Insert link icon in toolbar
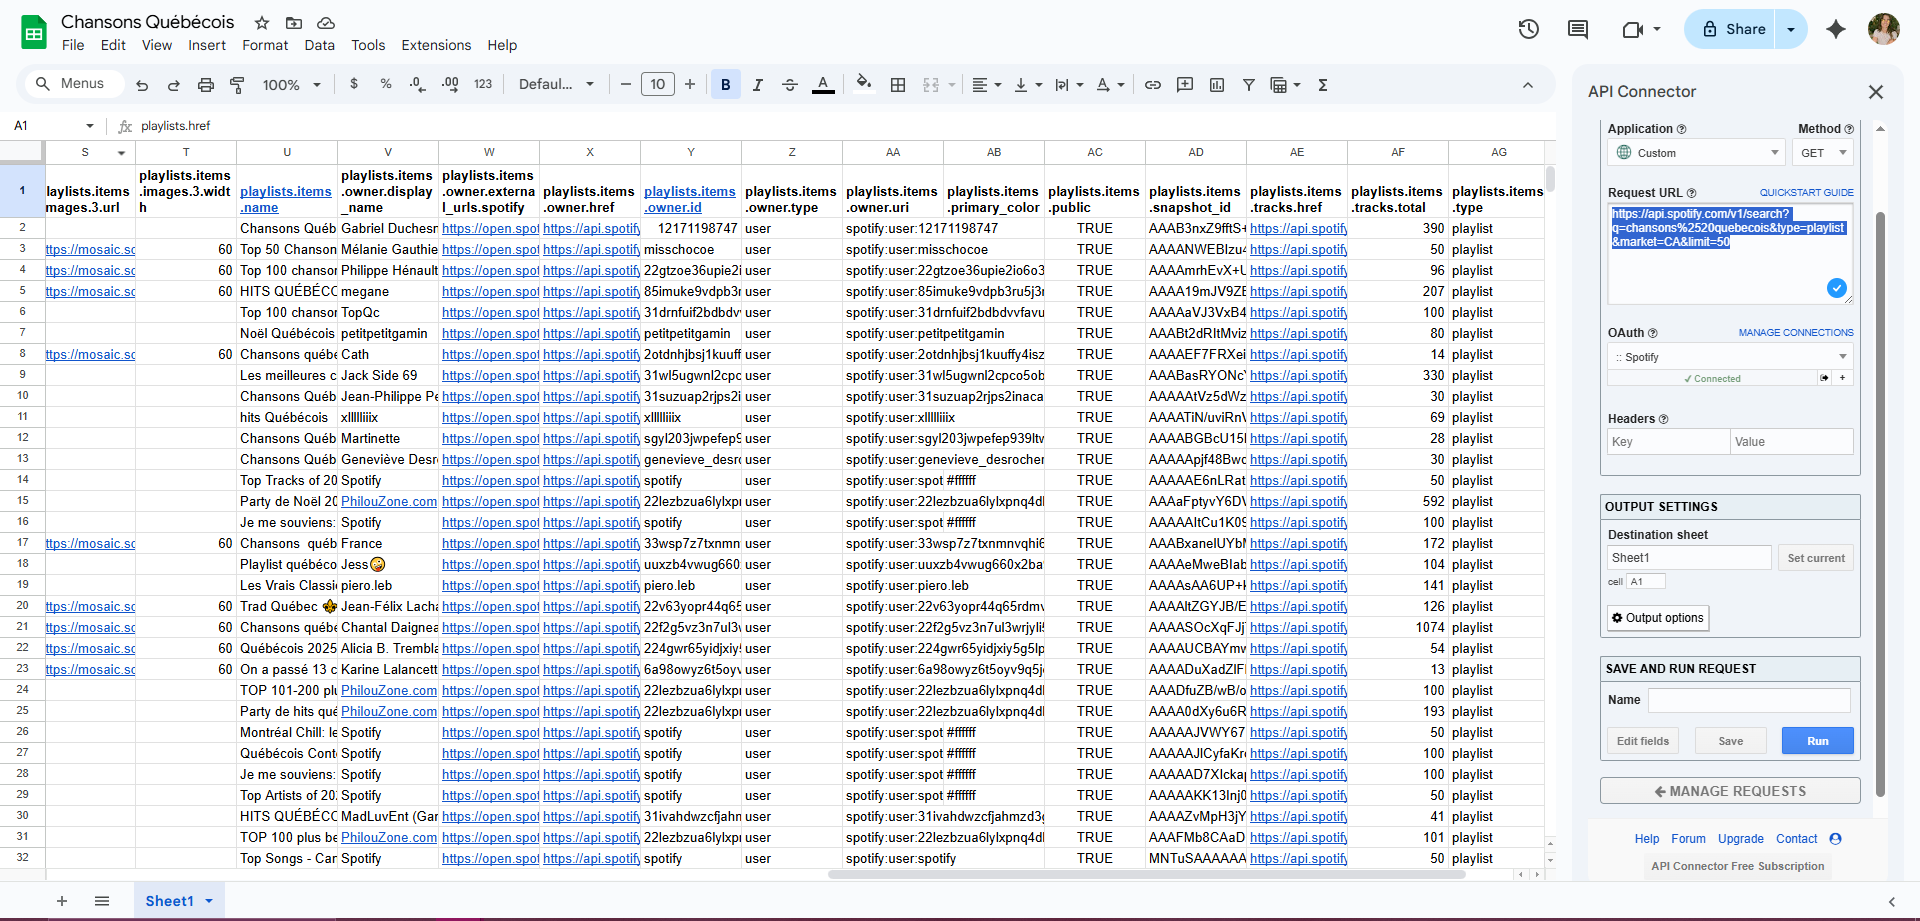The image size is (1920, 921). [1153, 85]
